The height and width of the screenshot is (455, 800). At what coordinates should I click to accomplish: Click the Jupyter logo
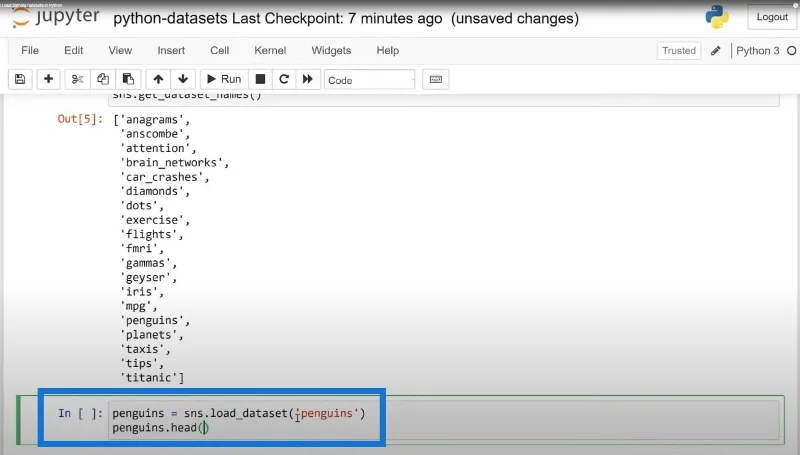[55, 16]
